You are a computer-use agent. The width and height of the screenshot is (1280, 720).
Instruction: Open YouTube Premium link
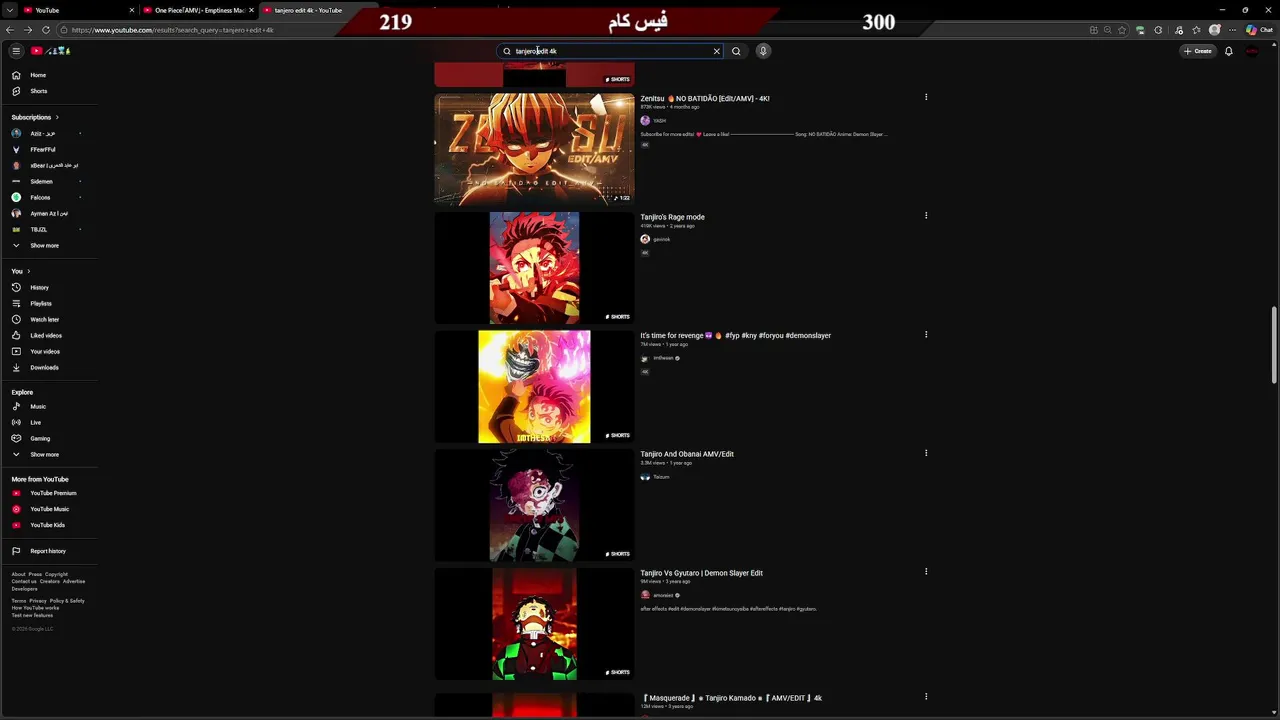coord(48,493)
